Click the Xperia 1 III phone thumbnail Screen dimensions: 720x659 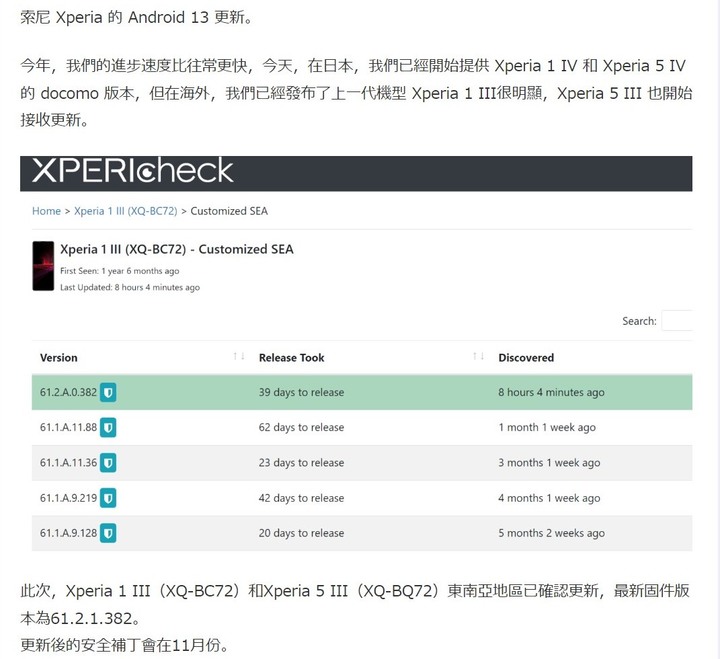click(43, 266)
